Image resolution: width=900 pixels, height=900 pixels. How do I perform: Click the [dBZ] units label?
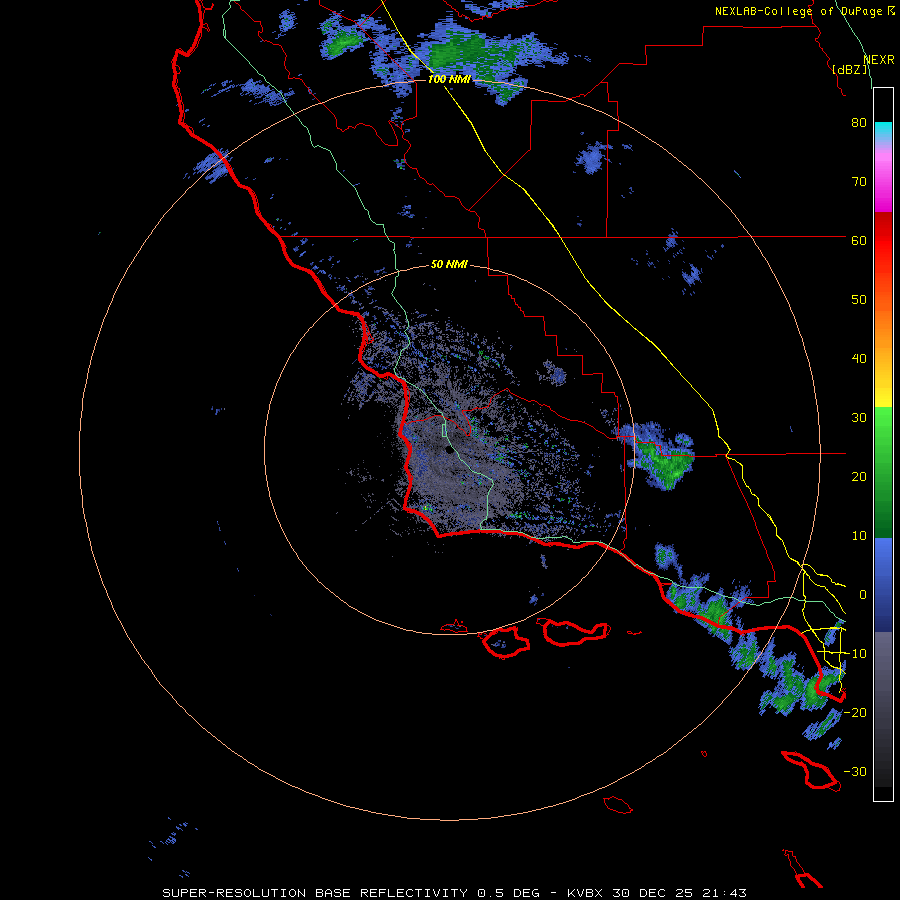(850, 70)
